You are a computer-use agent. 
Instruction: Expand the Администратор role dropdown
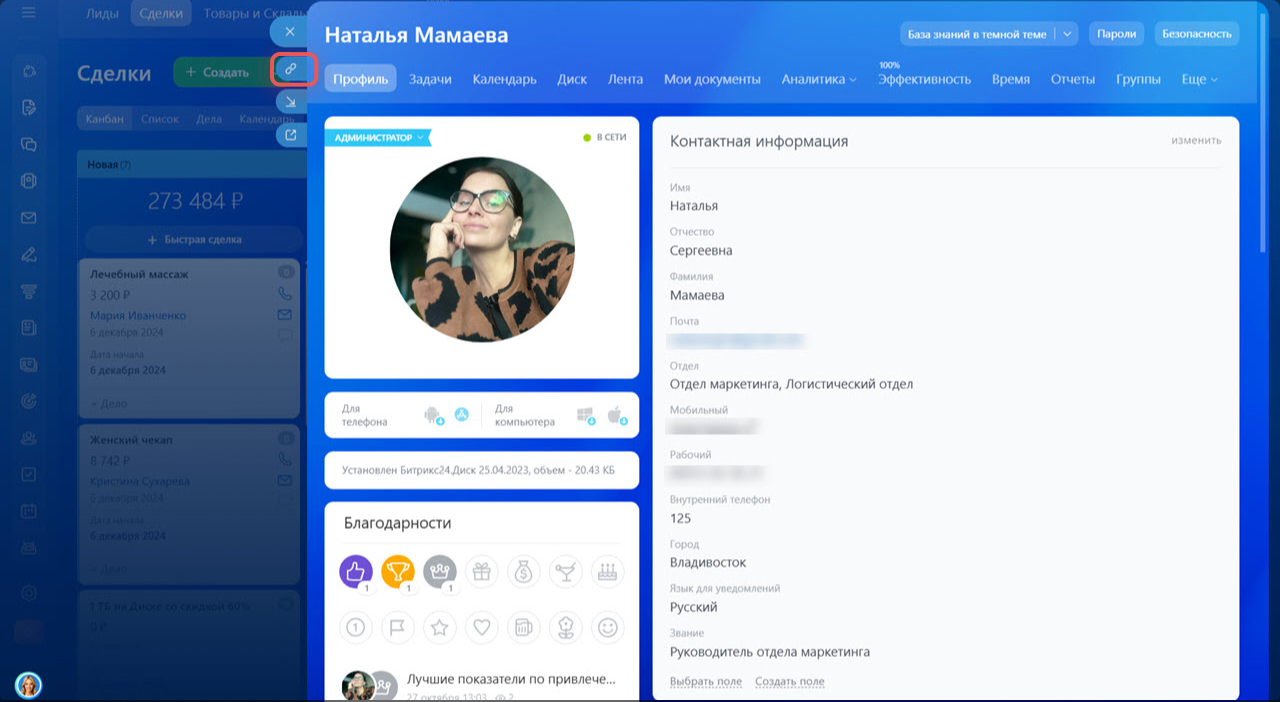tap(376, 138)
